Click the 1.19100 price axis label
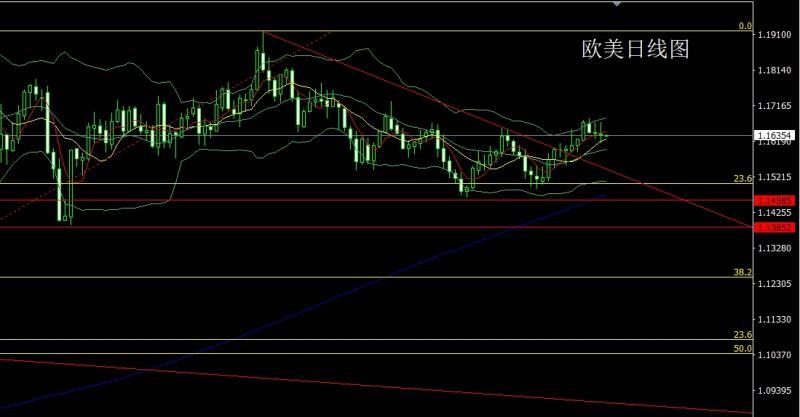 click(776, 35)
